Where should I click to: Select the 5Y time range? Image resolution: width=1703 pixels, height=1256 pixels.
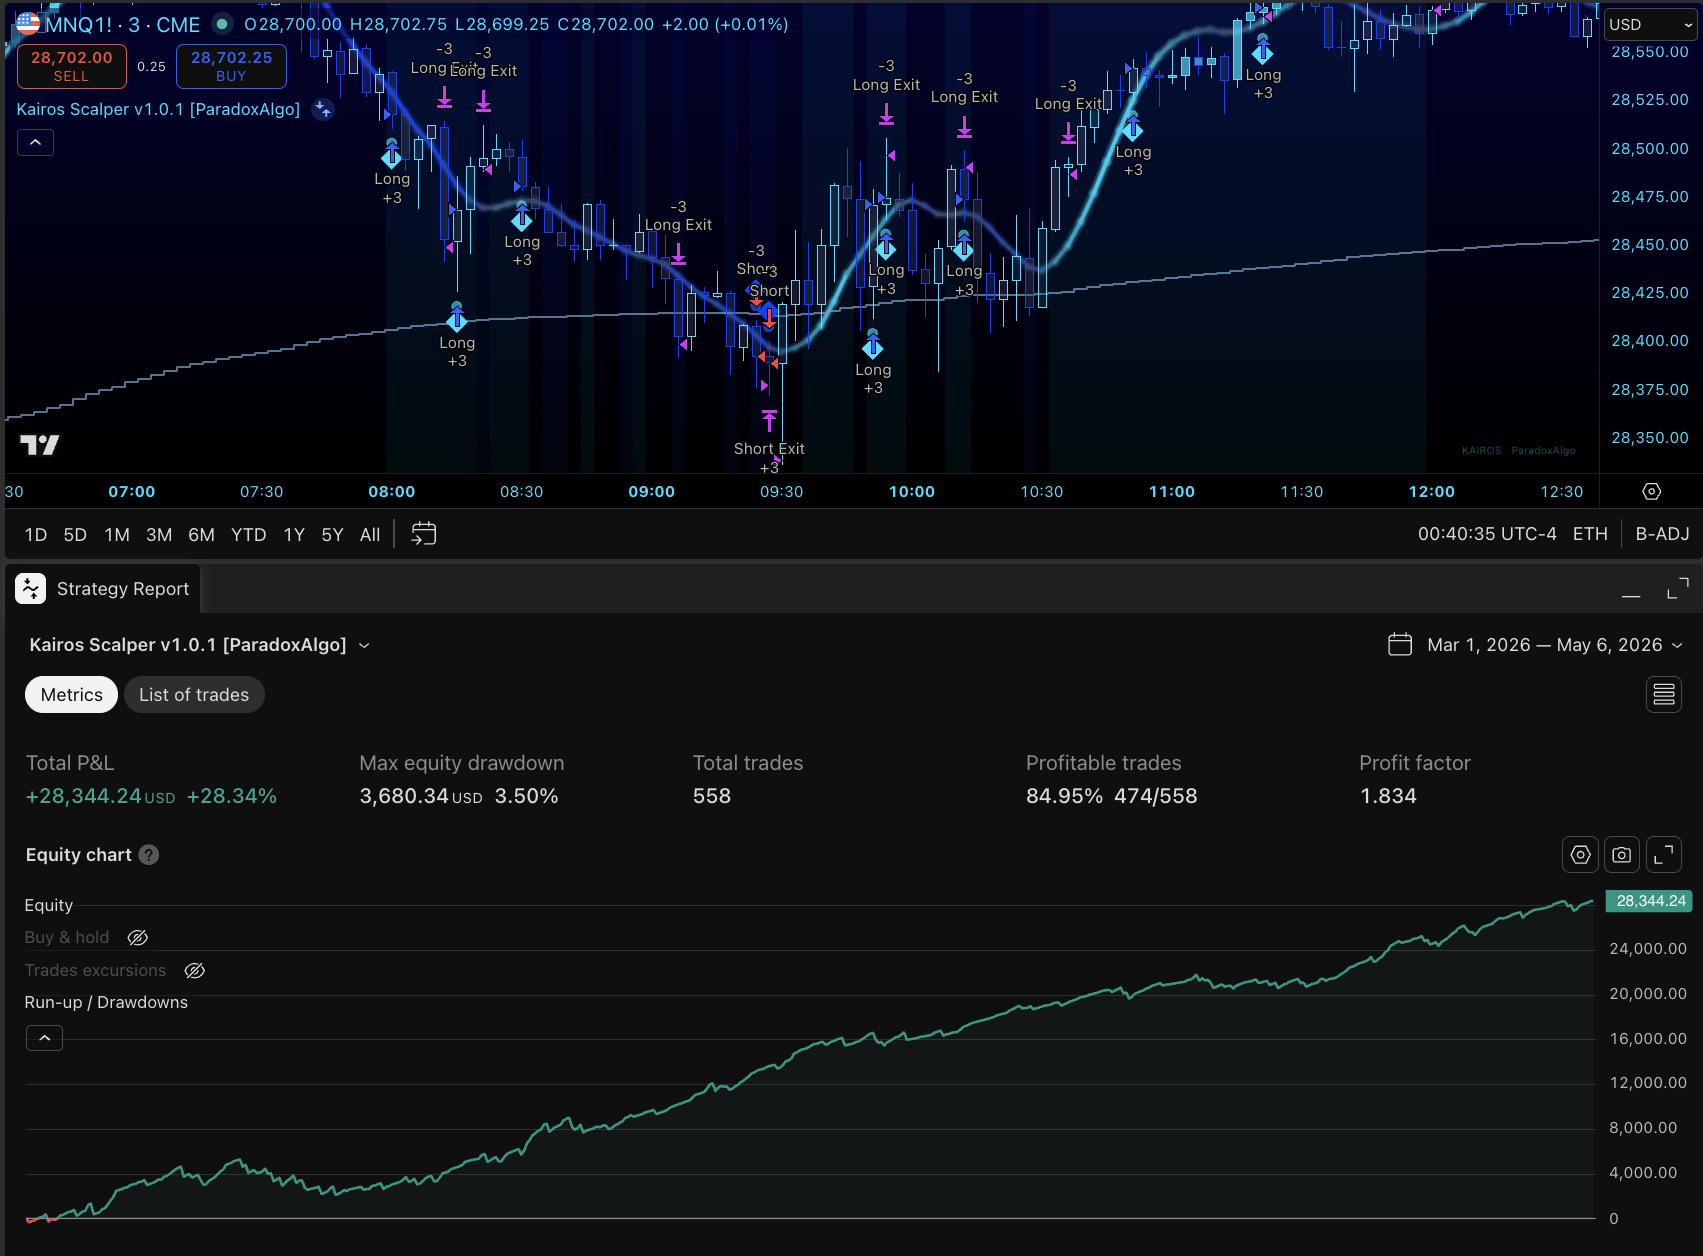click(x=332, y=534)
